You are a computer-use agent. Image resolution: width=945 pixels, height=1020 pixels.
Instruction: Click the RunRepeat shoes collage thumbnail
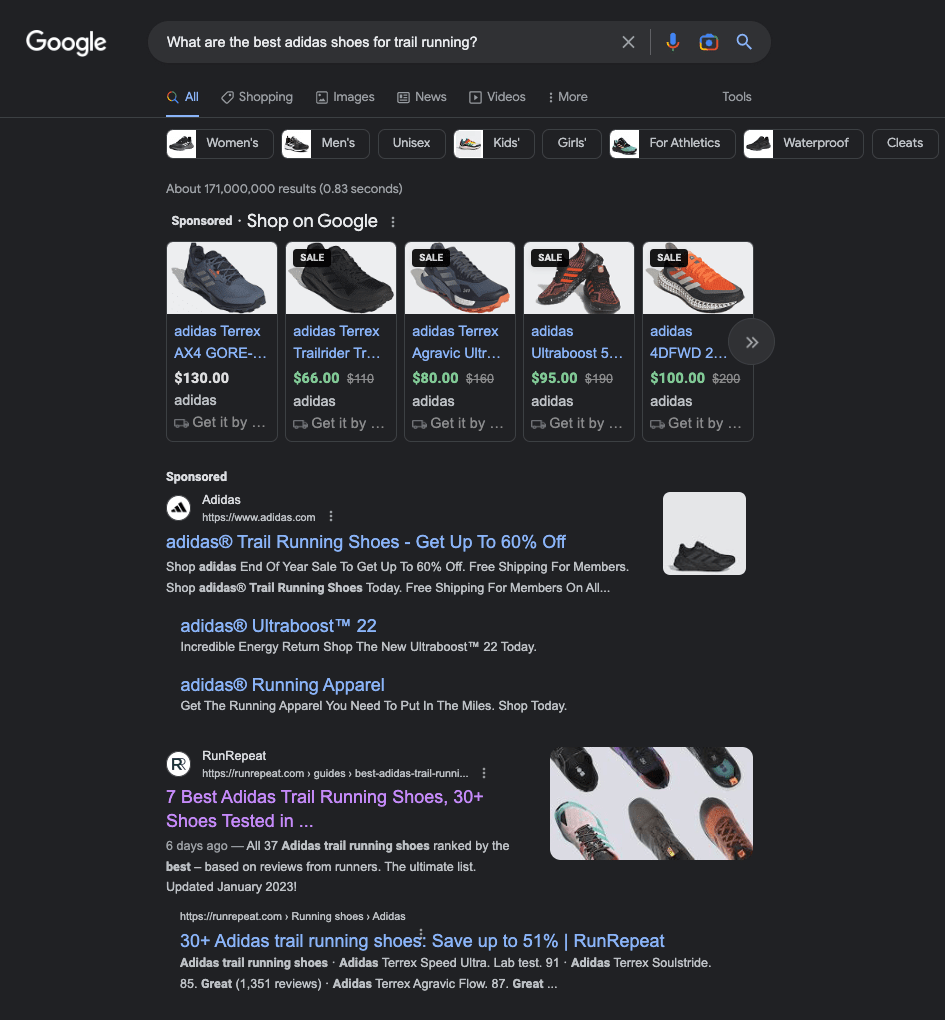coord(651,803)
